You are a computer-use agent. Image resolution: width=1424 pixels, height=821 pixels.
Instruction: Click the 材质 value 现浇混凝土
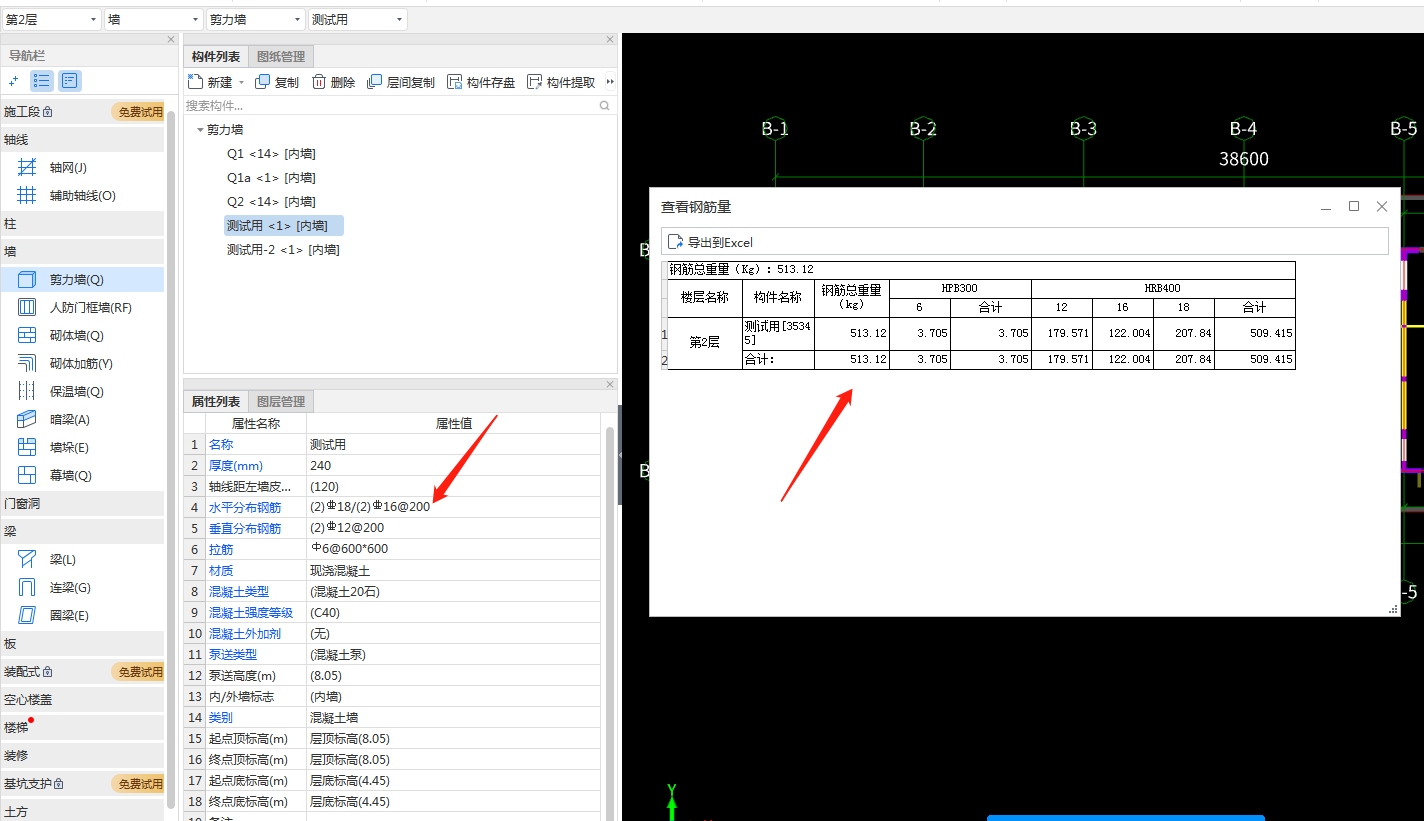[454, 570]
